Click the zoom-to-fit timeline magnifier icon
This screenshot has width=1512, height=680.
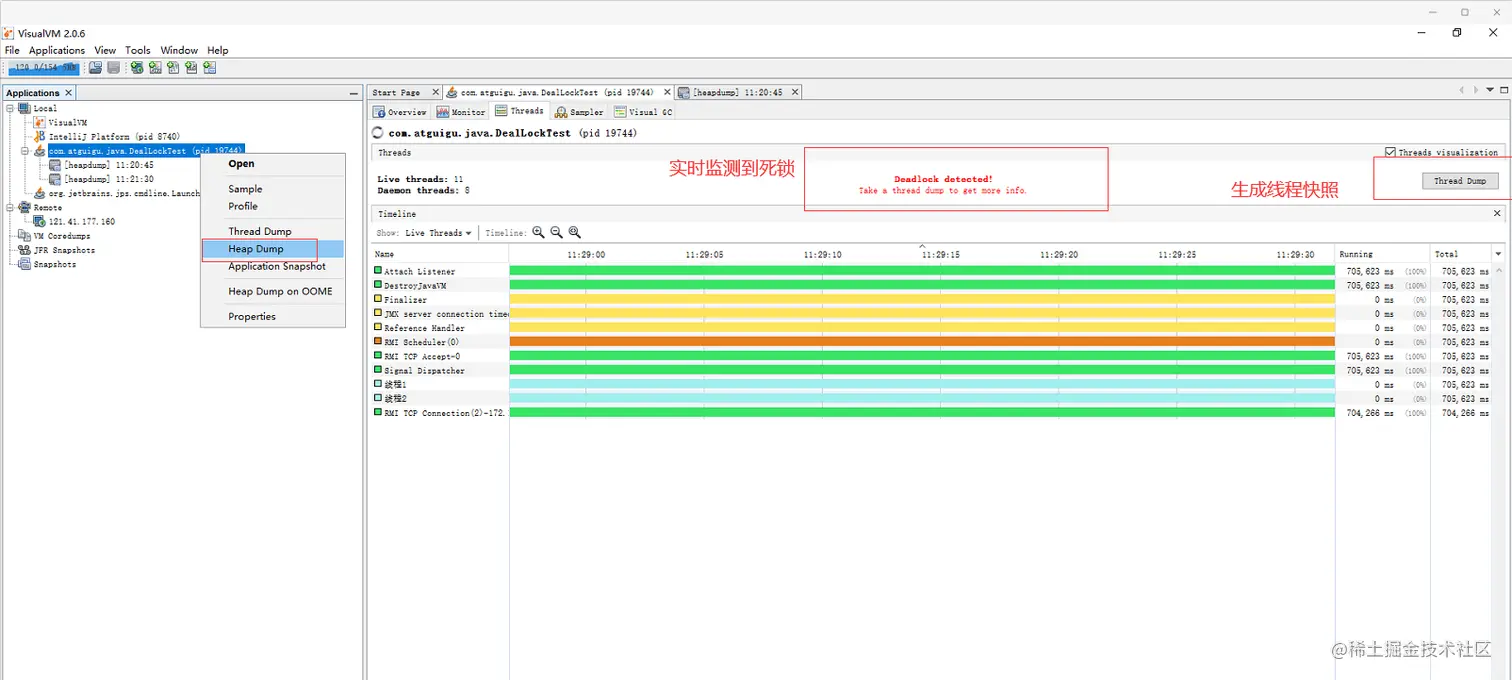pos(574,232)
